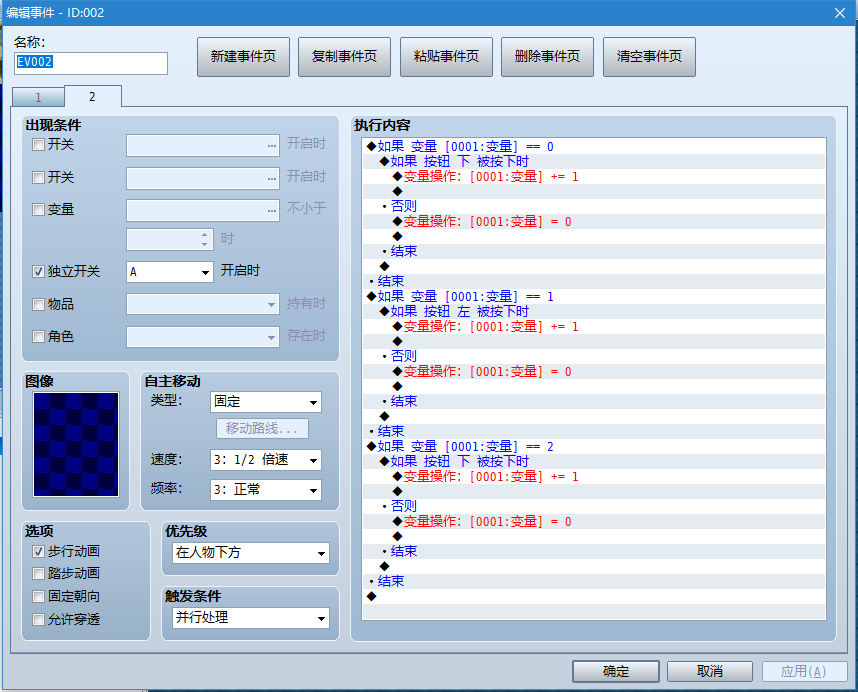The width and height of the screenshot is (858, 692).
Task: Uncheck the 独立开关 condition checkbox
Action: (x=38, y=271)
